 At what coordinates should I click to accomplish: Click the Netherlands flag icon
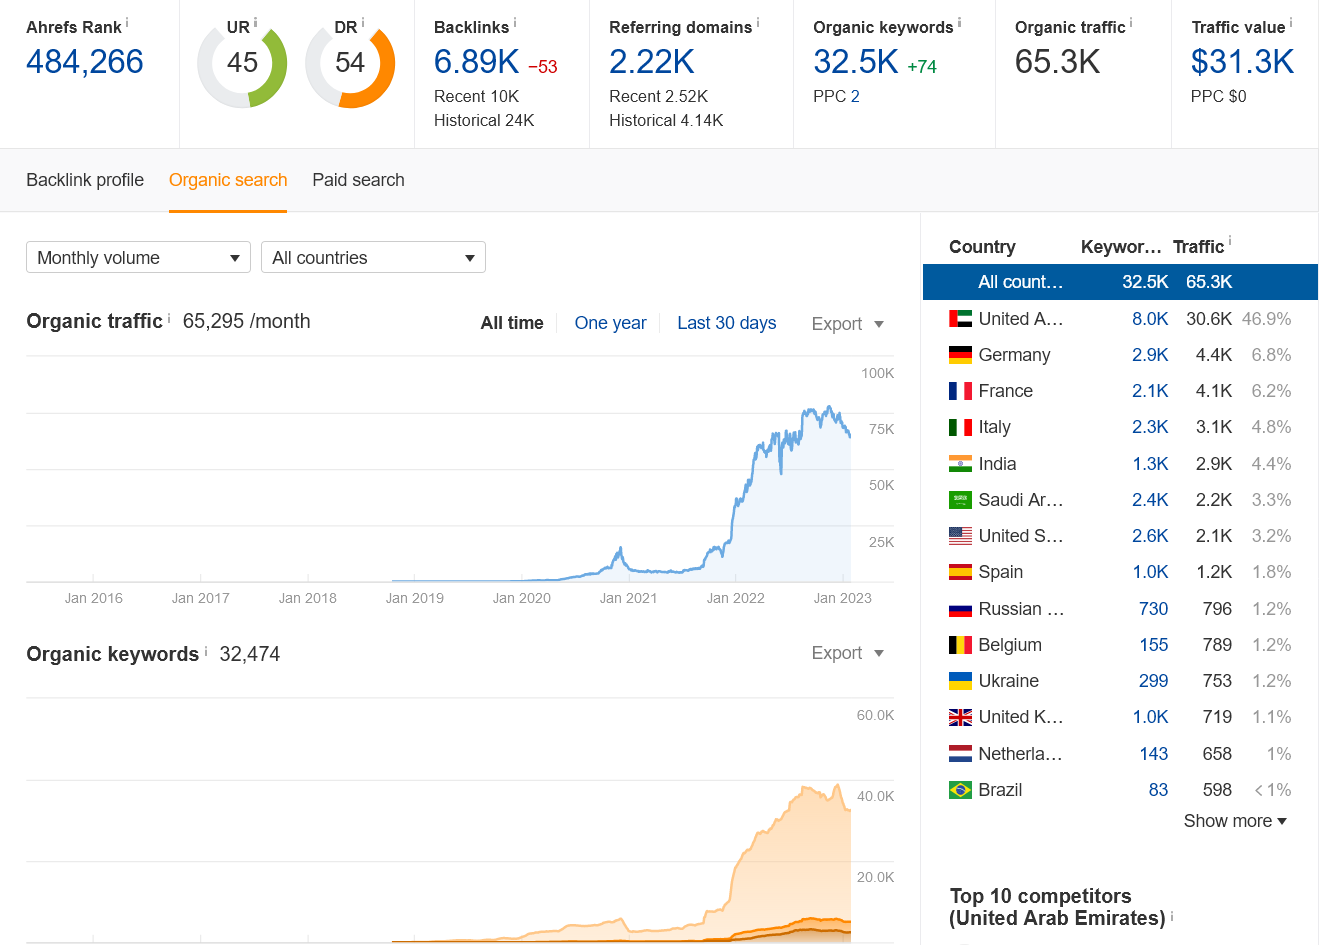pyautogui.click(x=960, y=754)
